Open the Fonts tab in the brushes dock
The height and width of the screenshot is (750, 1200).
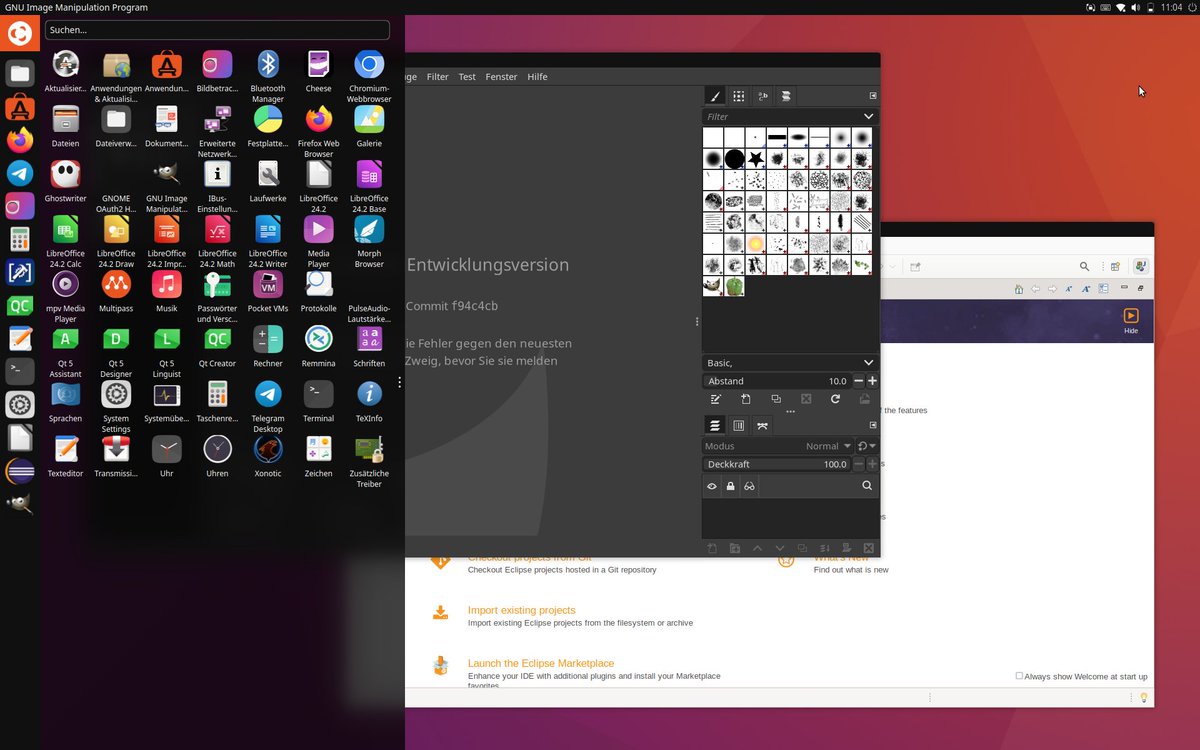[763, 96]
